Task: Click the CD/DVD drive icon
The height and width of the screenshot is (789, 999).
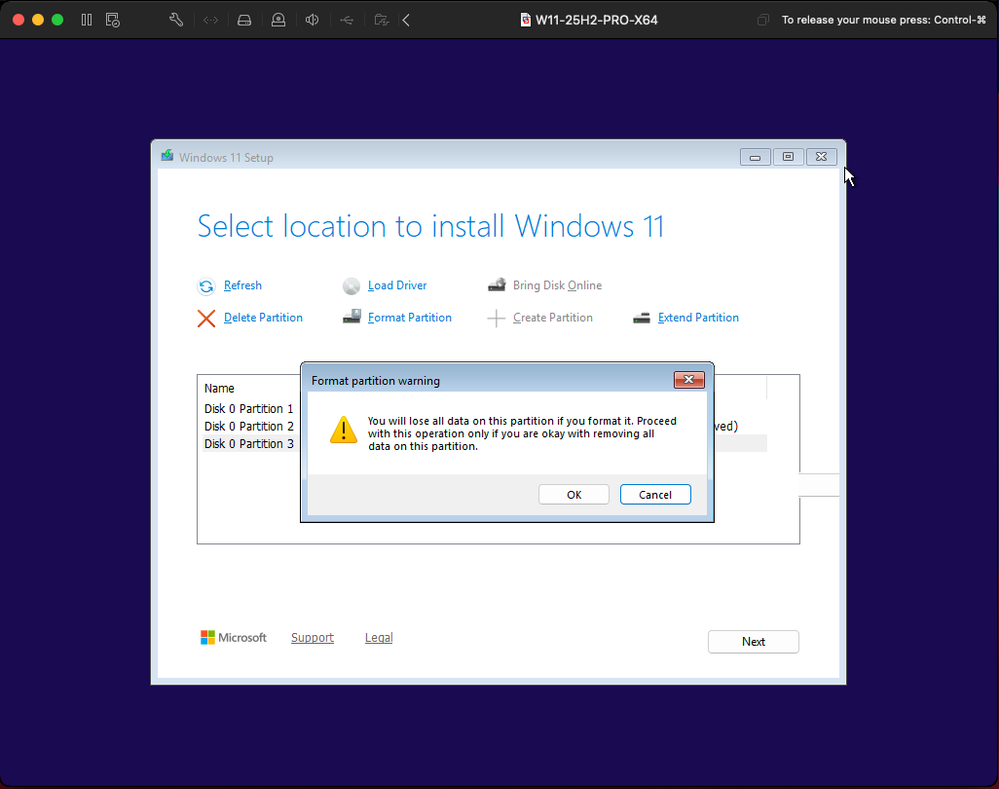Action: [x=278, y=20]
